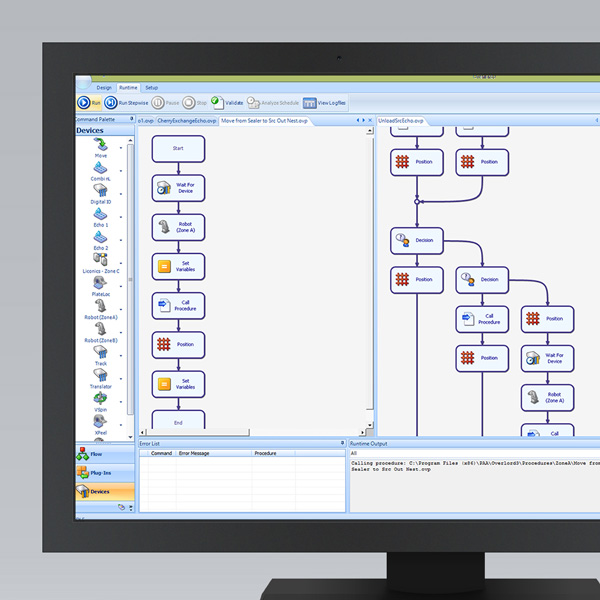600x600 pixels.
Task: Open the Devices palette section
Action: tap(105, 492)
